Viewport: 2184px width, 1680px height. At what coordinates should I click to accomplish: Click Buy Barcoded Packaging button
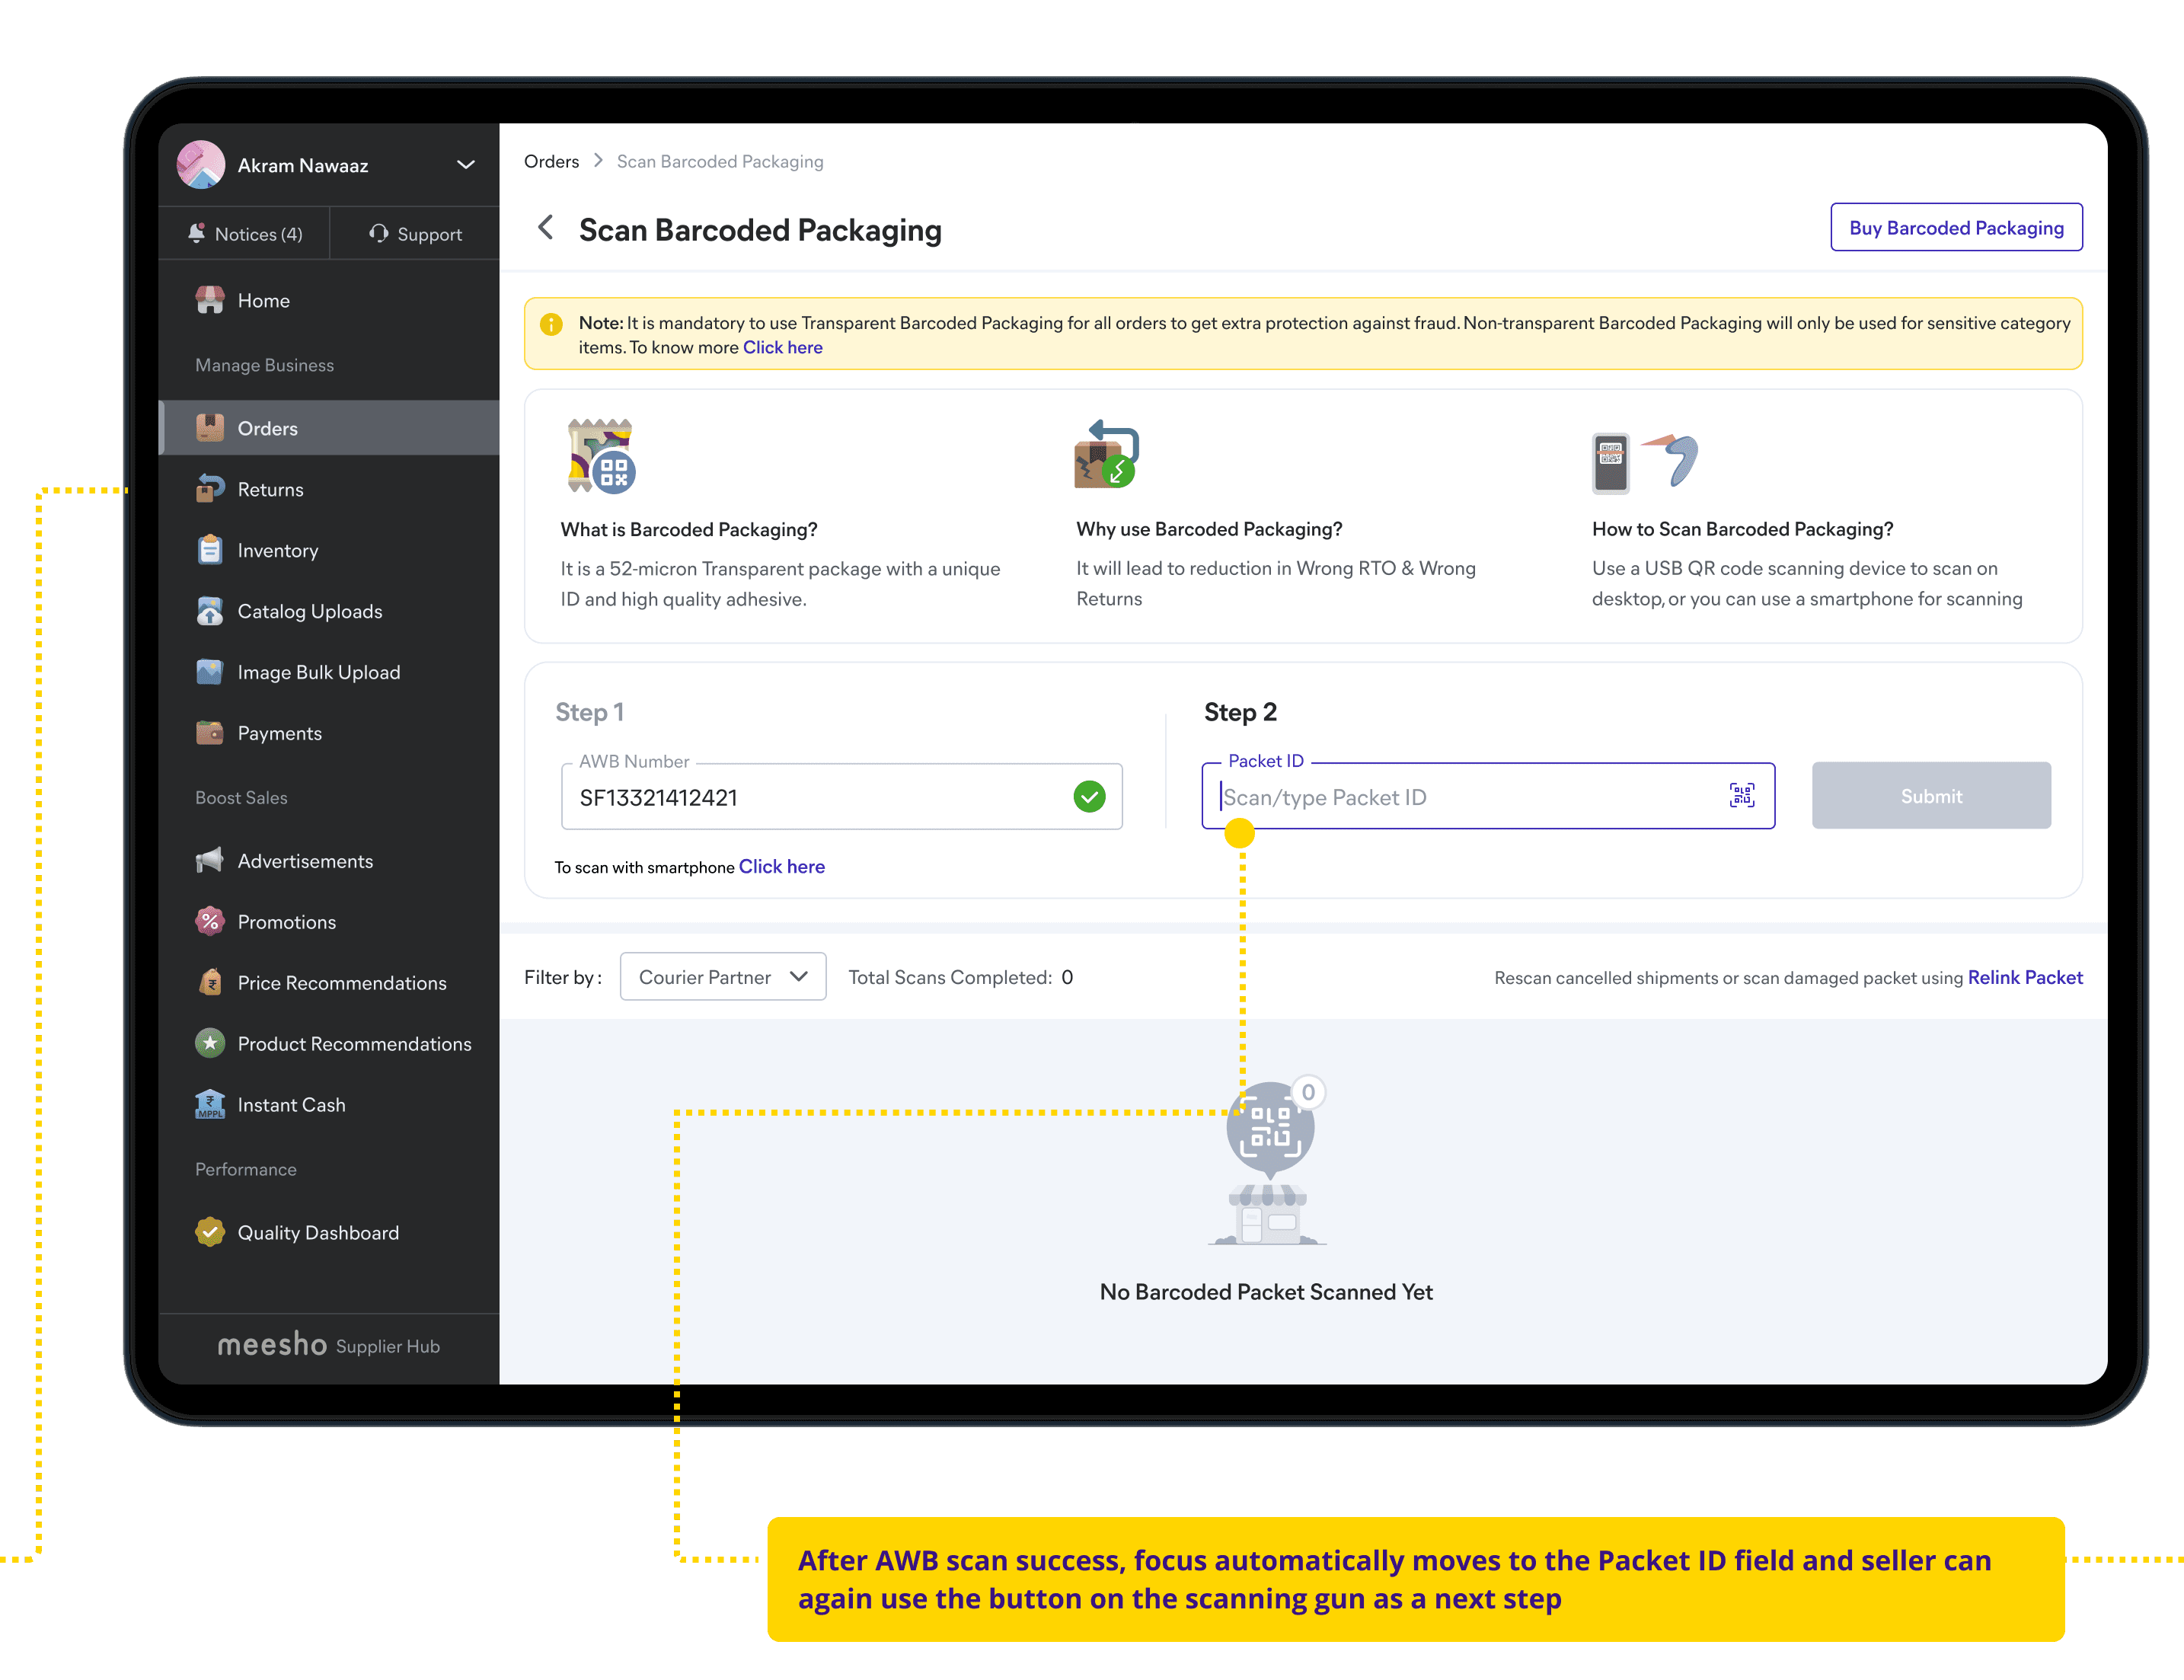(1955, 228)
